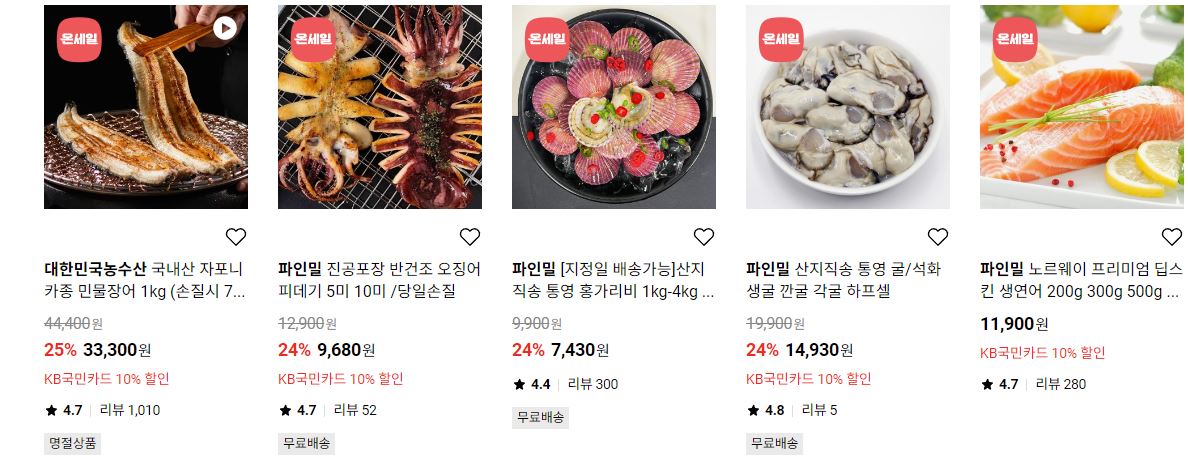Open the grilled eel product thumbnail
Image resolution: width=1188 pixels, height=468 pixels.
(145, 107)
